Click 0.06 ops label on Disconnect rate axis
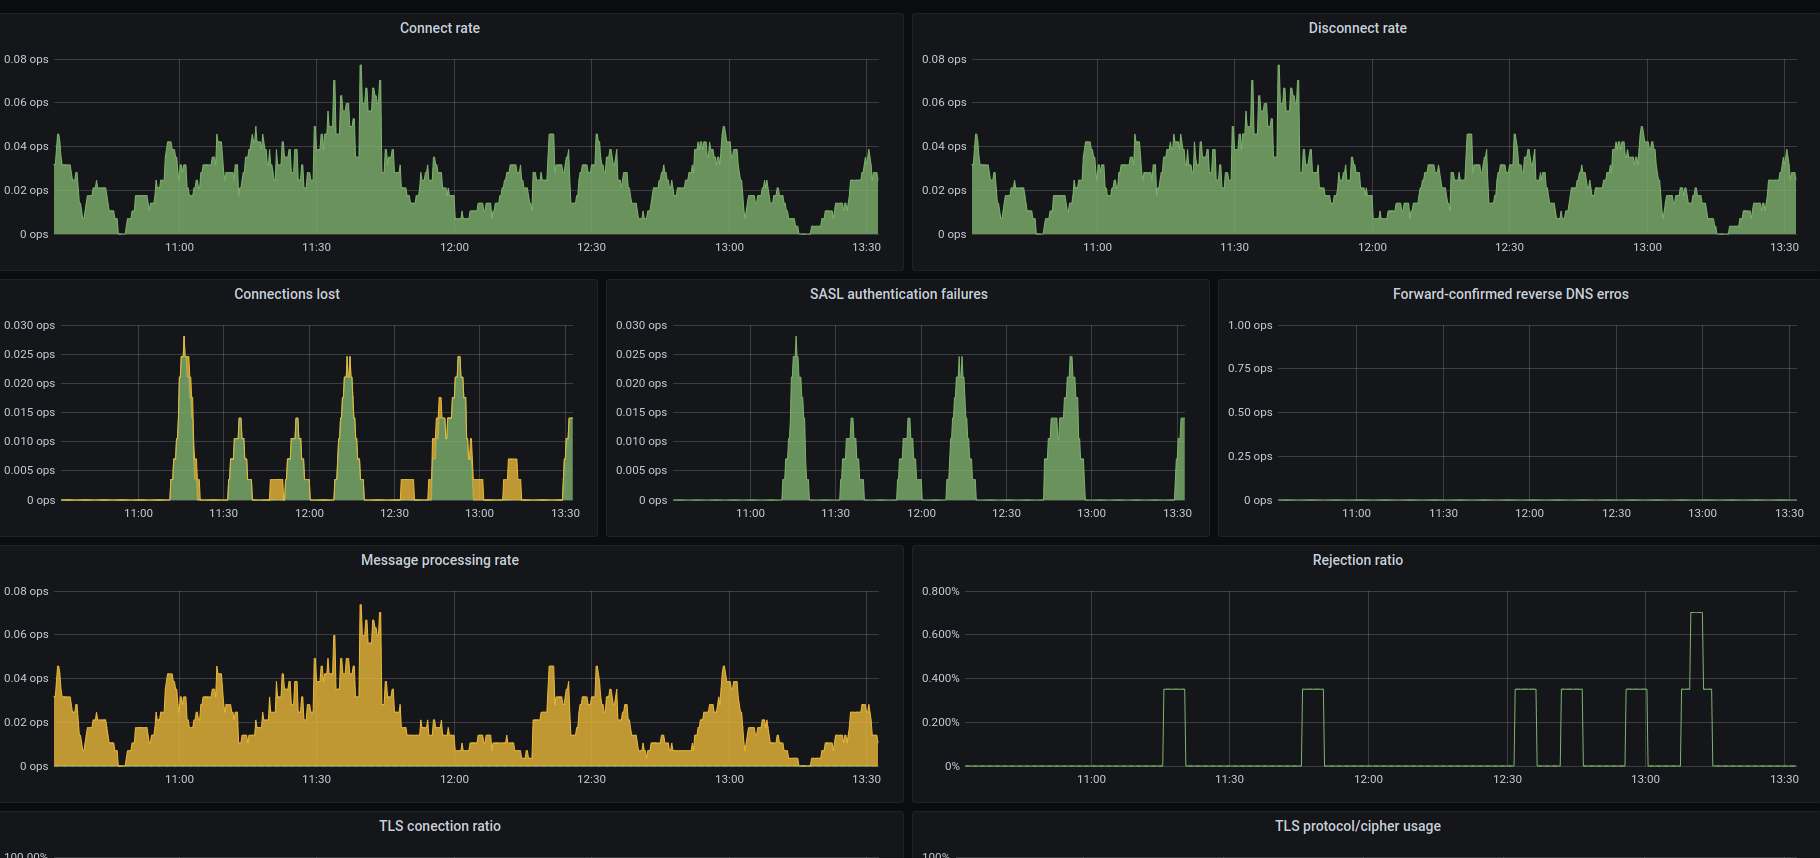The width and height of the screenshot is (1820, 858). click(x=944, y=102)
